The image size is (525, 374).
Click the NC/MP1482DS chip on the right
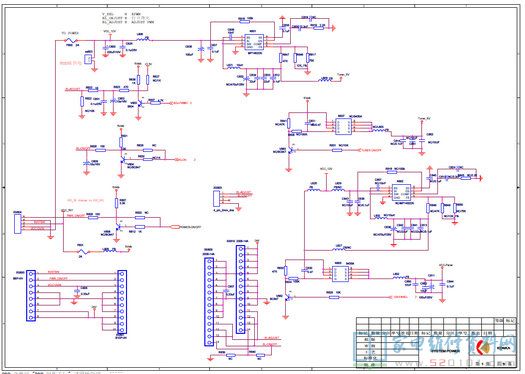401,192
